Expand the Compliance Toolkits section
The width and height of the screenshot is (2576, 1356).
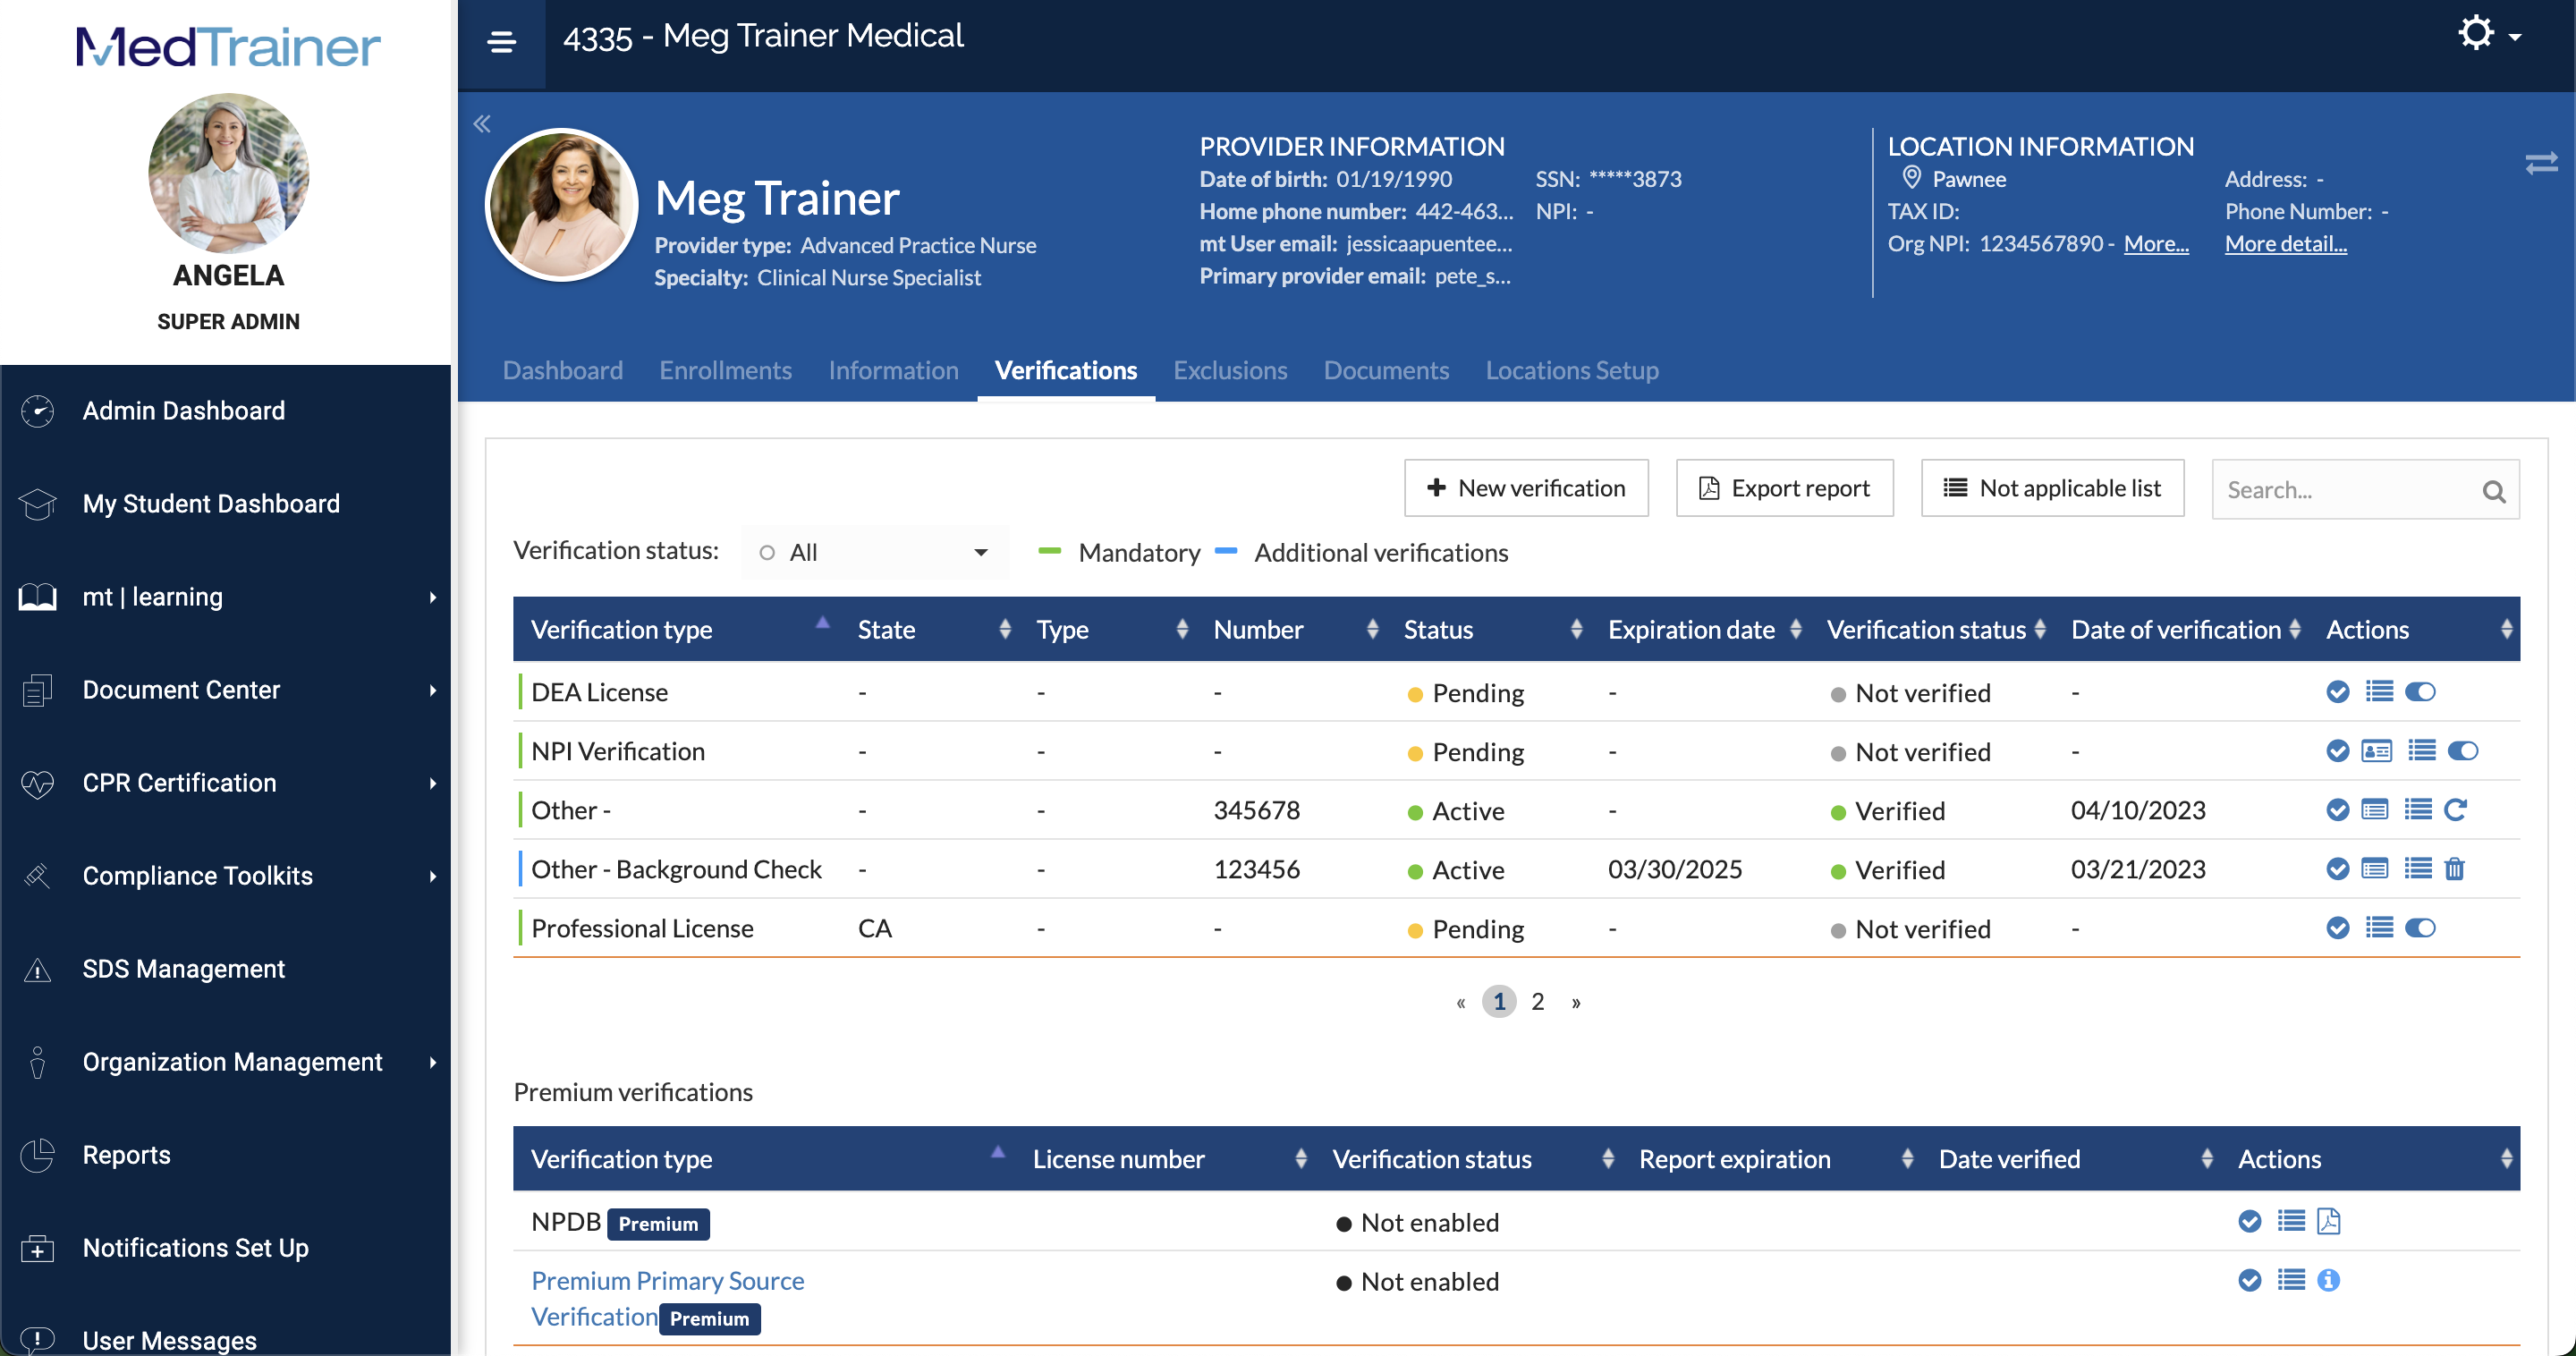[x=433, y=876]
